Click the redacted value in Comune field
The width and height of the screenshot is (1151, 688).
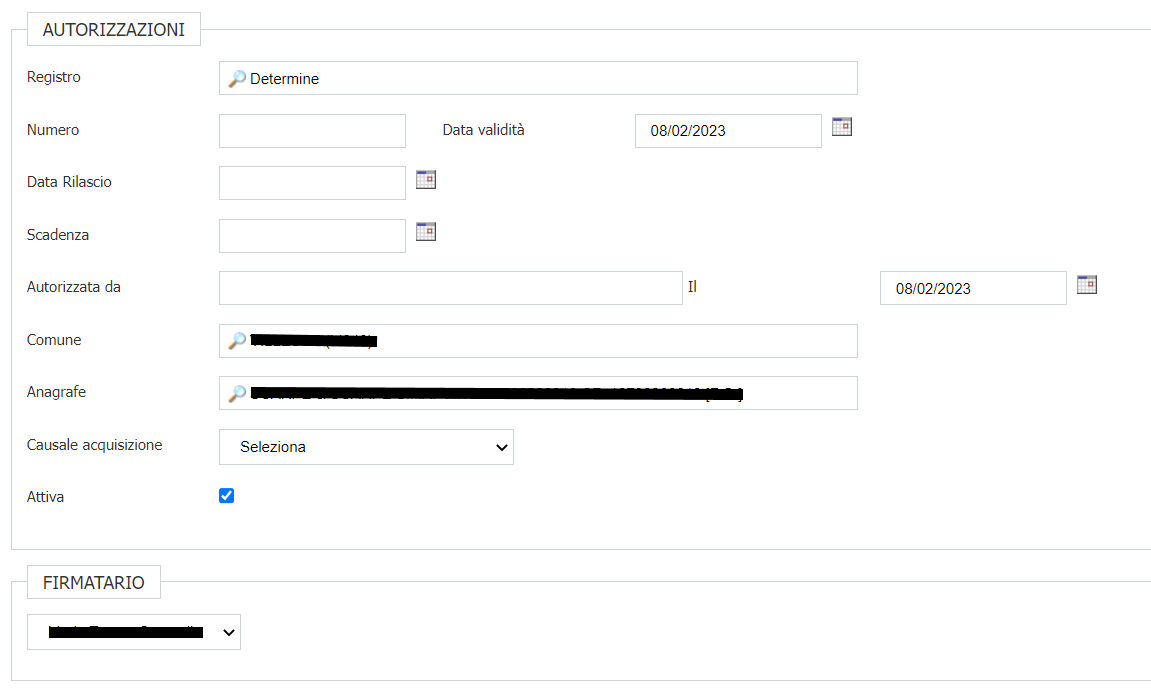(313, 341)
